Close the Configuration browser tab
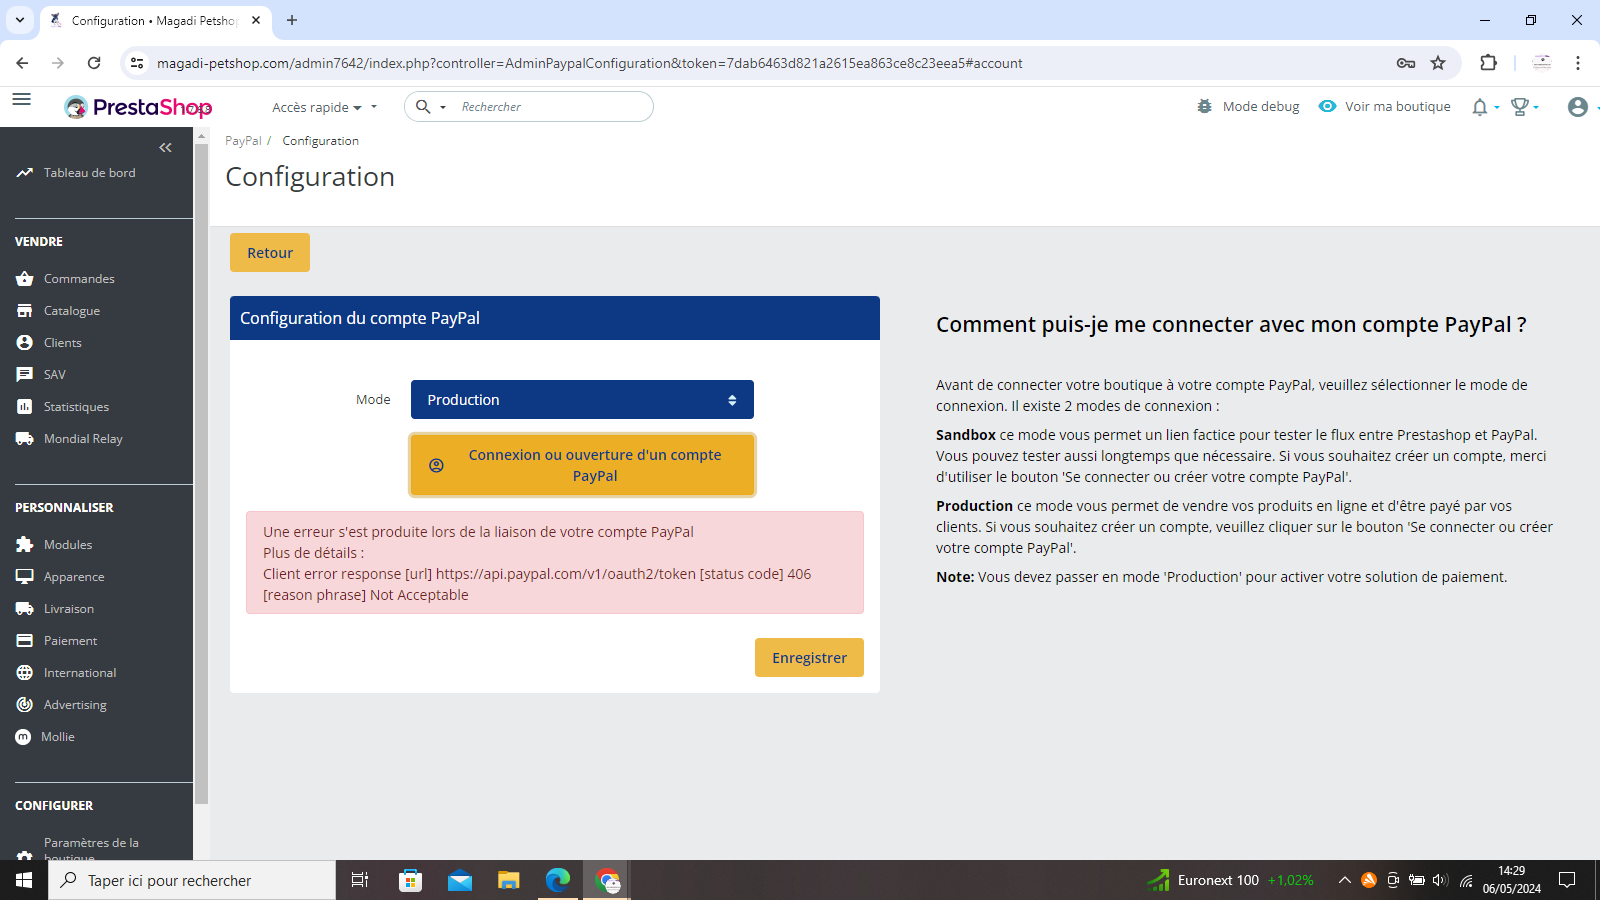Viewport: 1600px width, 900px height. pos(256,20)
